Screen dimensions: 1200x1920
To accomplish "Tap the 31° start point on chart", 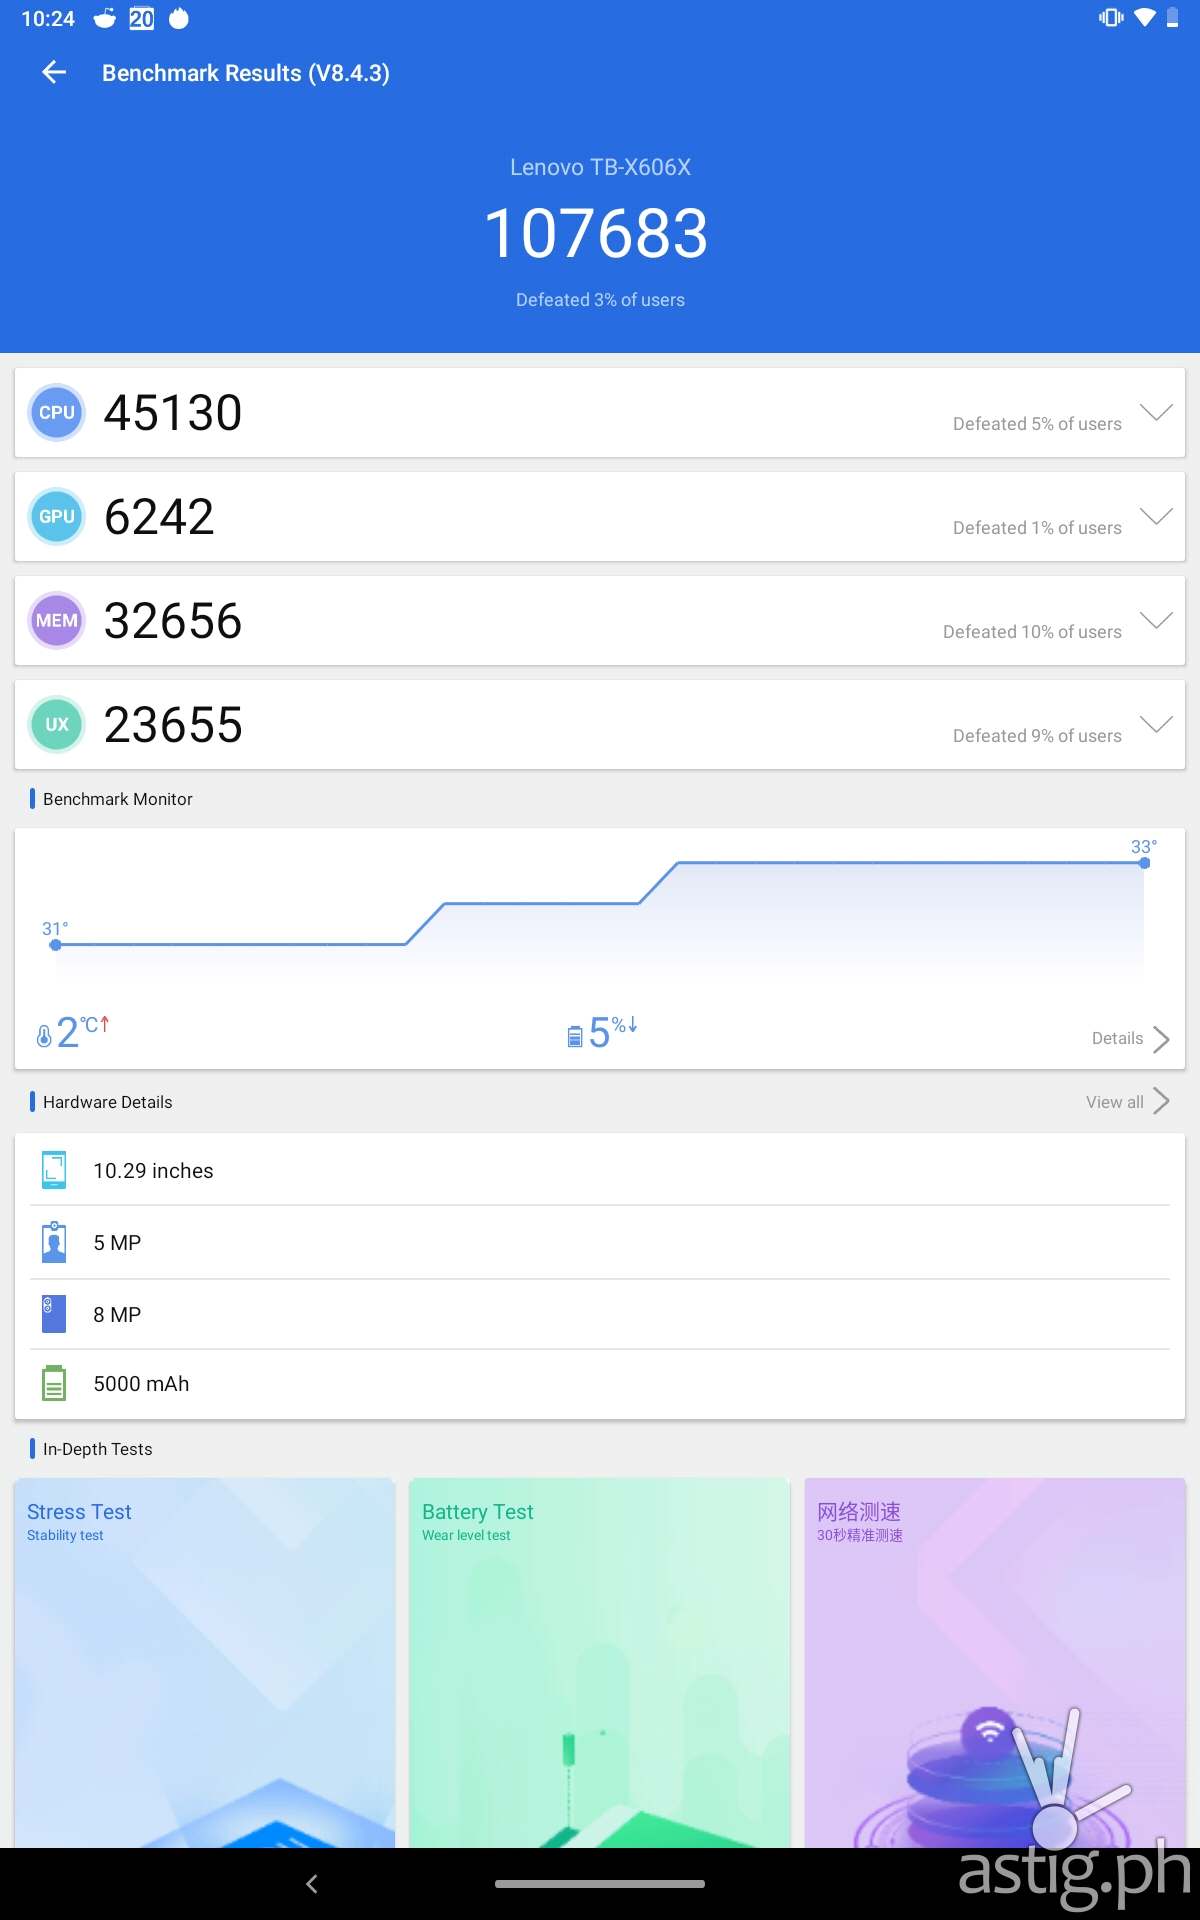I will pyautogui.click(x=55, y=944).
